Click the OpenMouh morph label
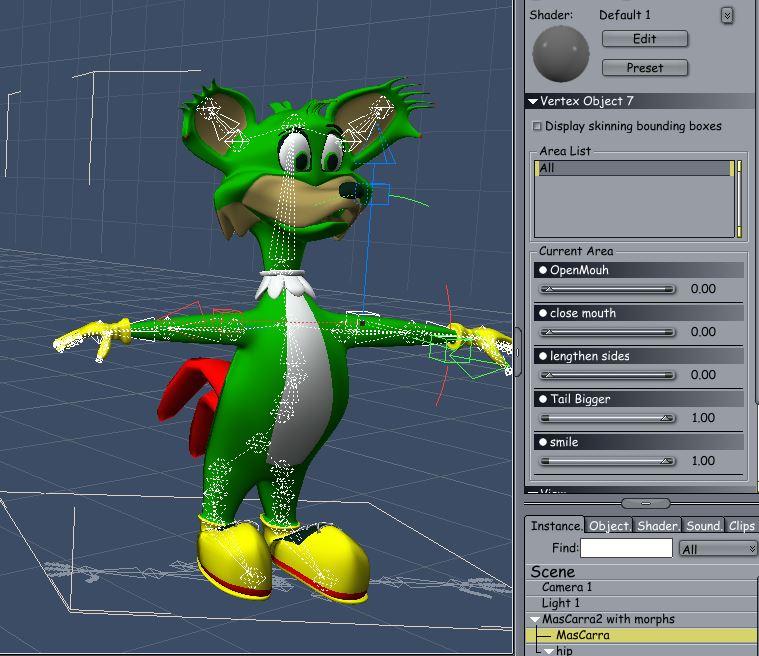Image resolution: width=759 pixels, height=656 pixels. click(x=579, y=270)
